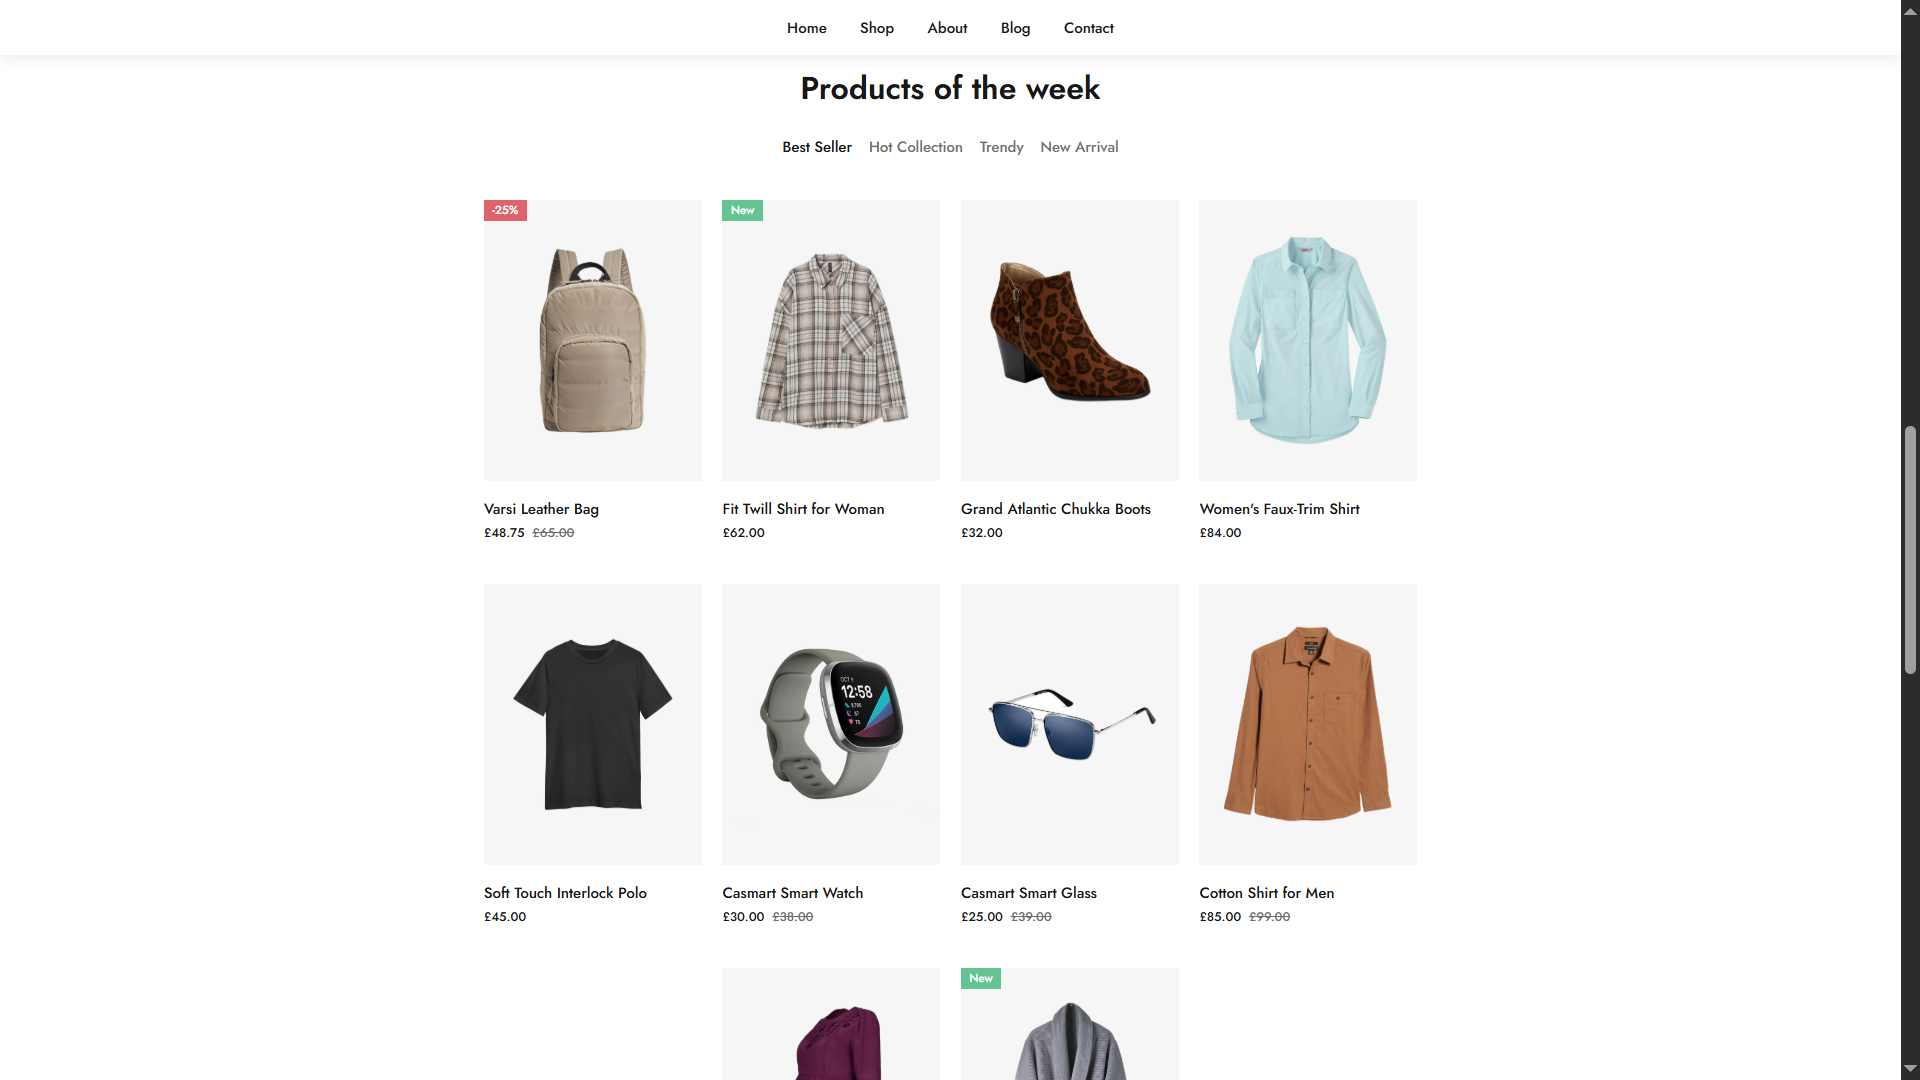Click the Cotton Shirt for Men title

1266,893
